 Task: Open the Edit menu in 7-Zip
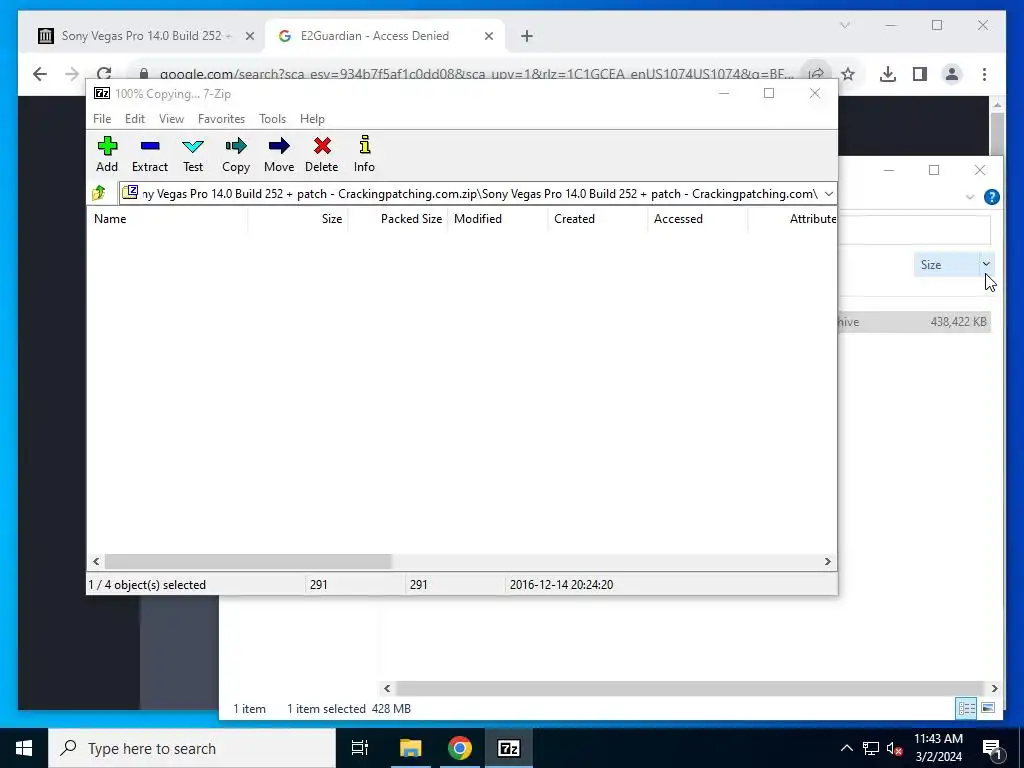(x=135, y=119)
